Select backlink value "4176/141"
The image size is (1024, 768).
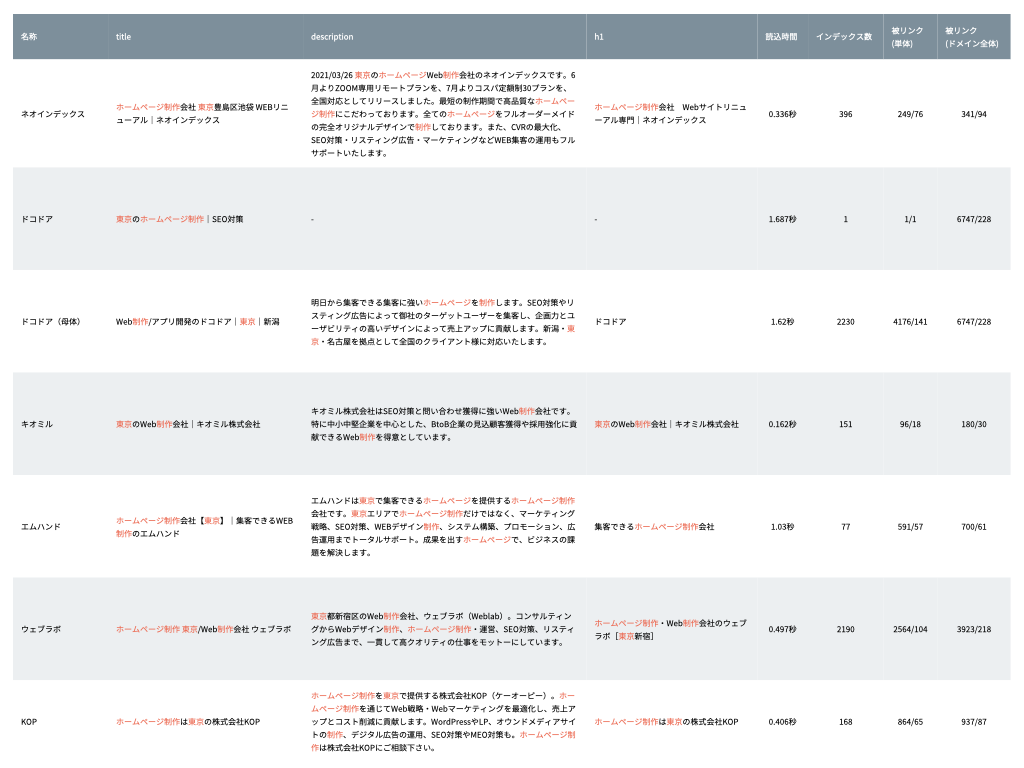[910, 321]
